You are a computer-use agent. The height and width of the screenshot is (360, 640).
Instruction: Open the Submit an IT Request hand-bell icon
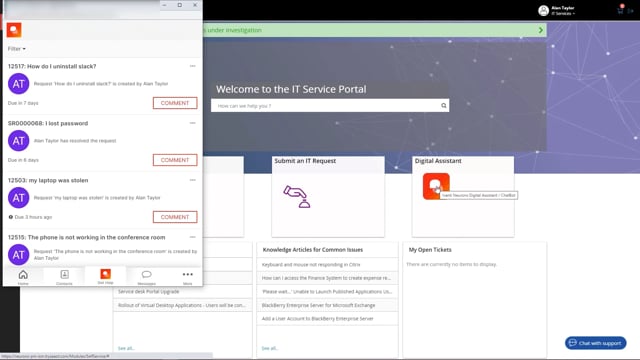(x=297, y=196)
